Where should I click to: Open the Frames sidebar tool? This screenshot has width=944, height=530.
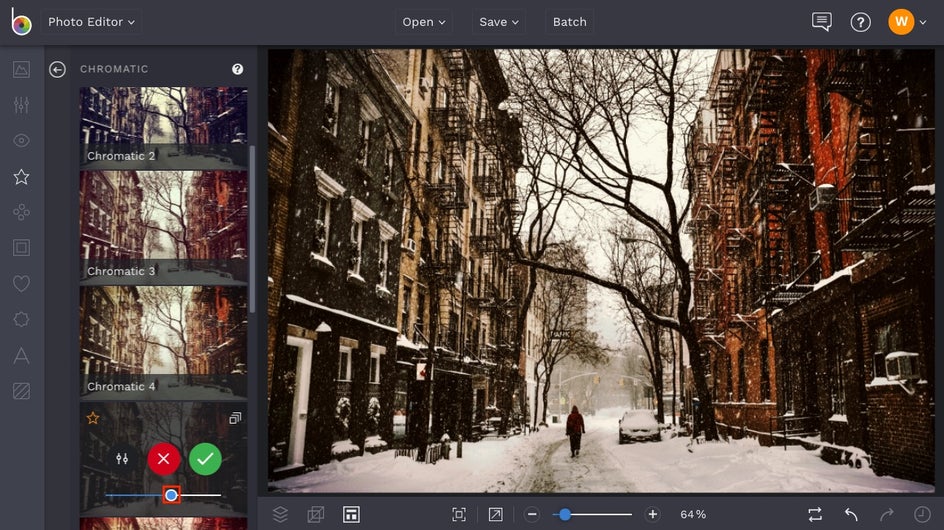tap(21, 248)
